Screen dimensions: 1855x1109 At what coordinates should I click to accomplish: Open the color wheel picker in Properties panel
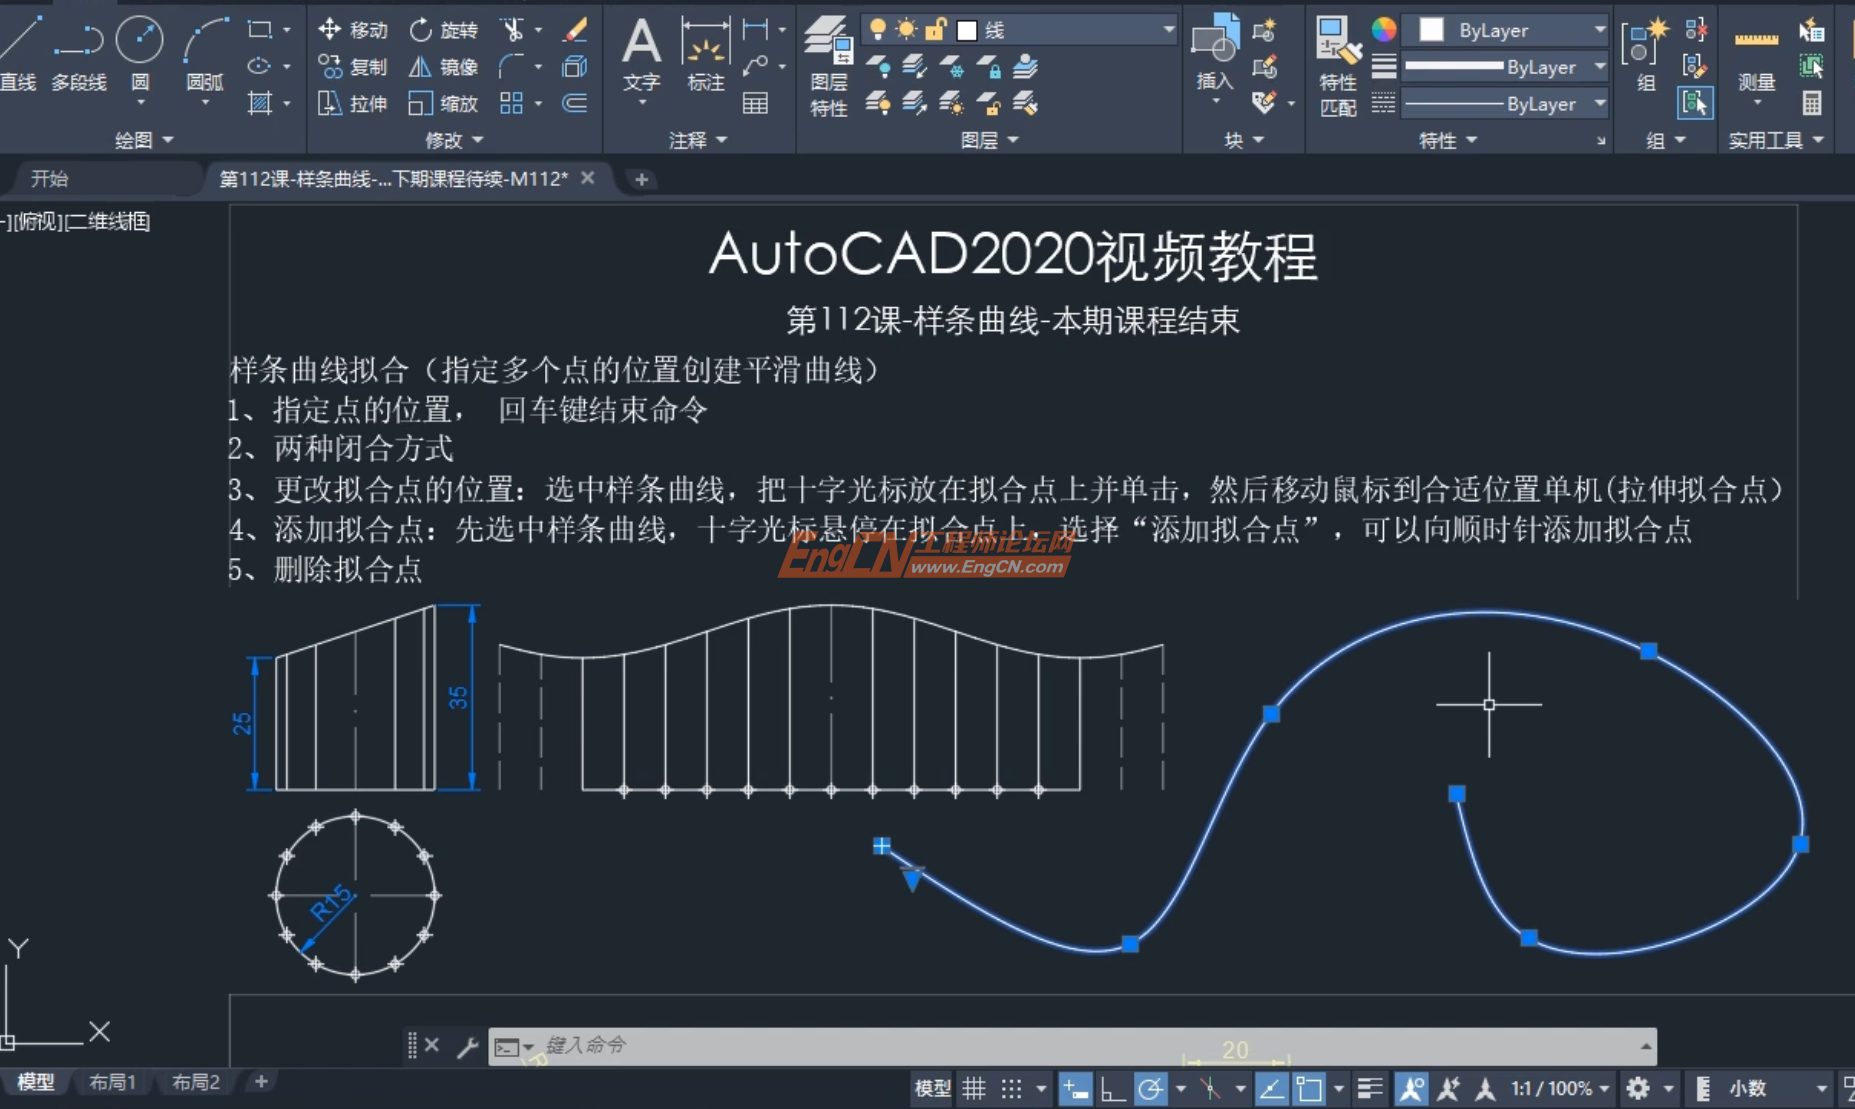pos(1383,30)
